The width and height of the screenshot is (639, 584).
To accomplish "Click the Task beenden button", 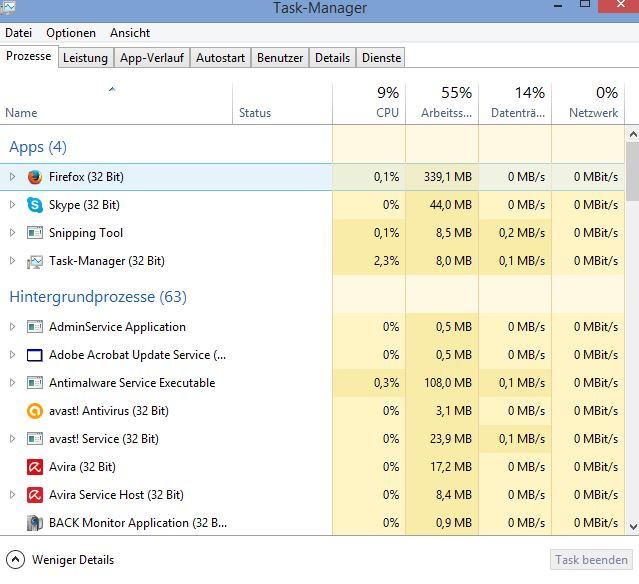I will tap(591, 560).
